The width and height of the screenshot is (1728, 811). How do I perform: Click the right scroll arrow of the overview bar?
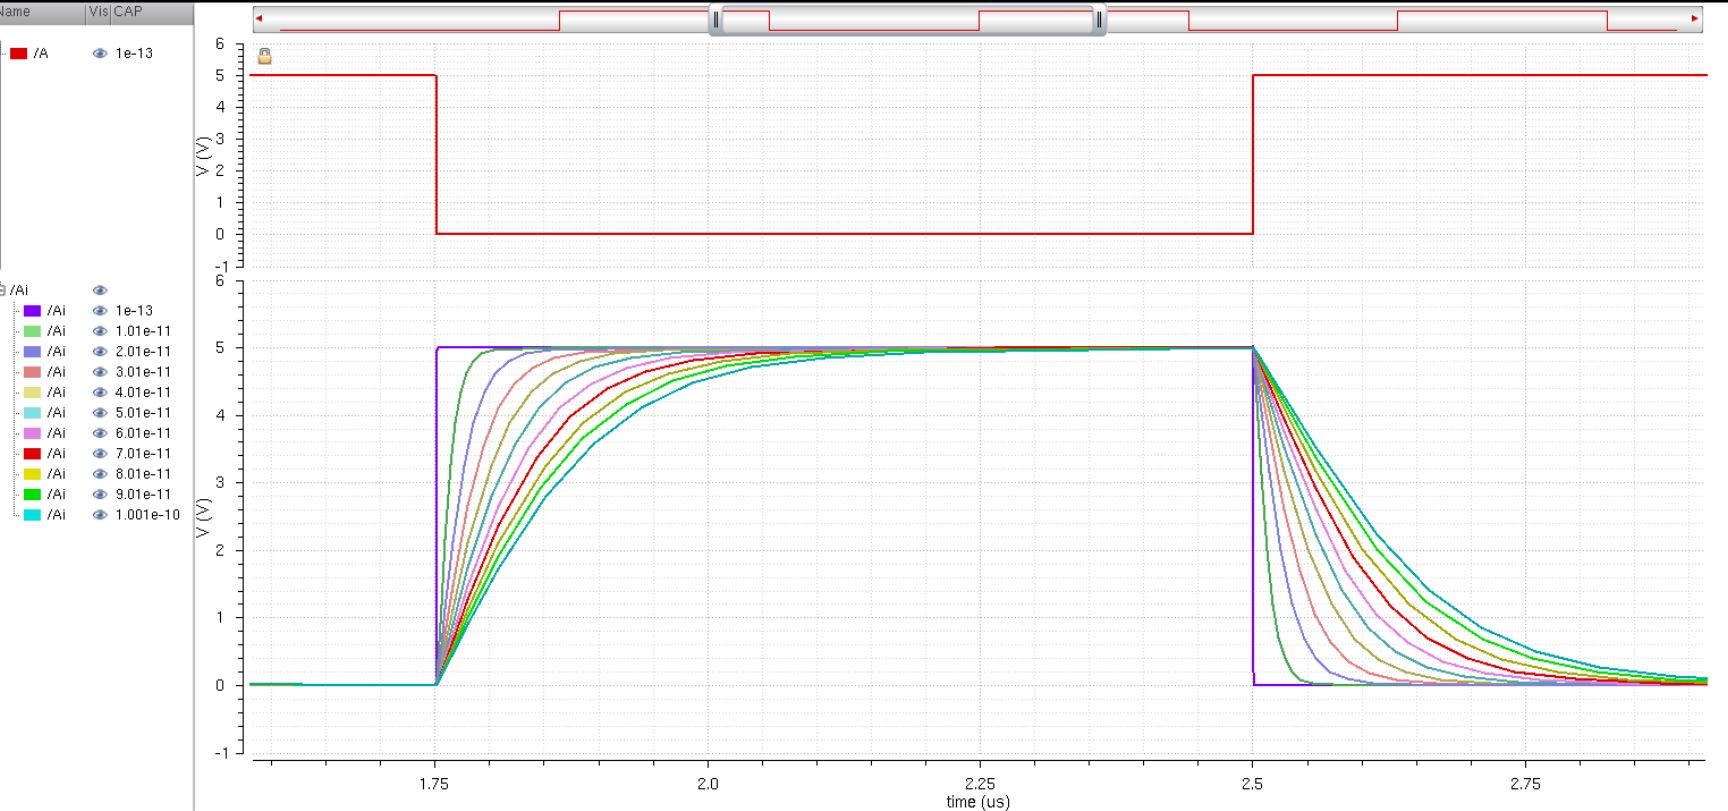[1694, 18]
